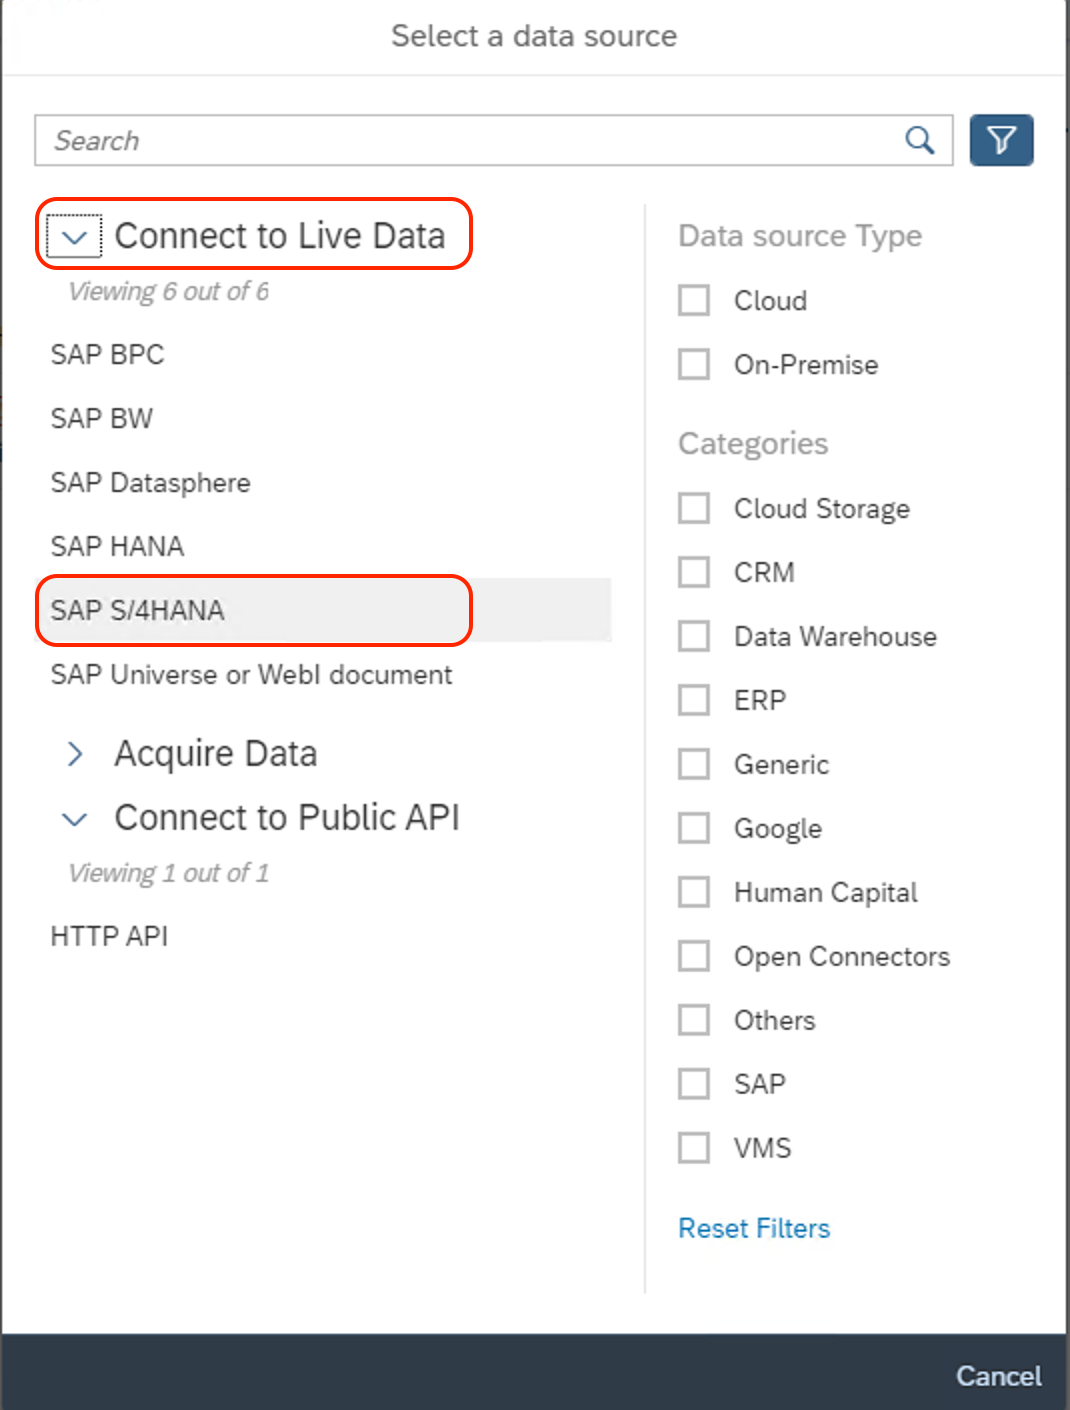Expand the Acquire Data section

click(x=75, y=754)
